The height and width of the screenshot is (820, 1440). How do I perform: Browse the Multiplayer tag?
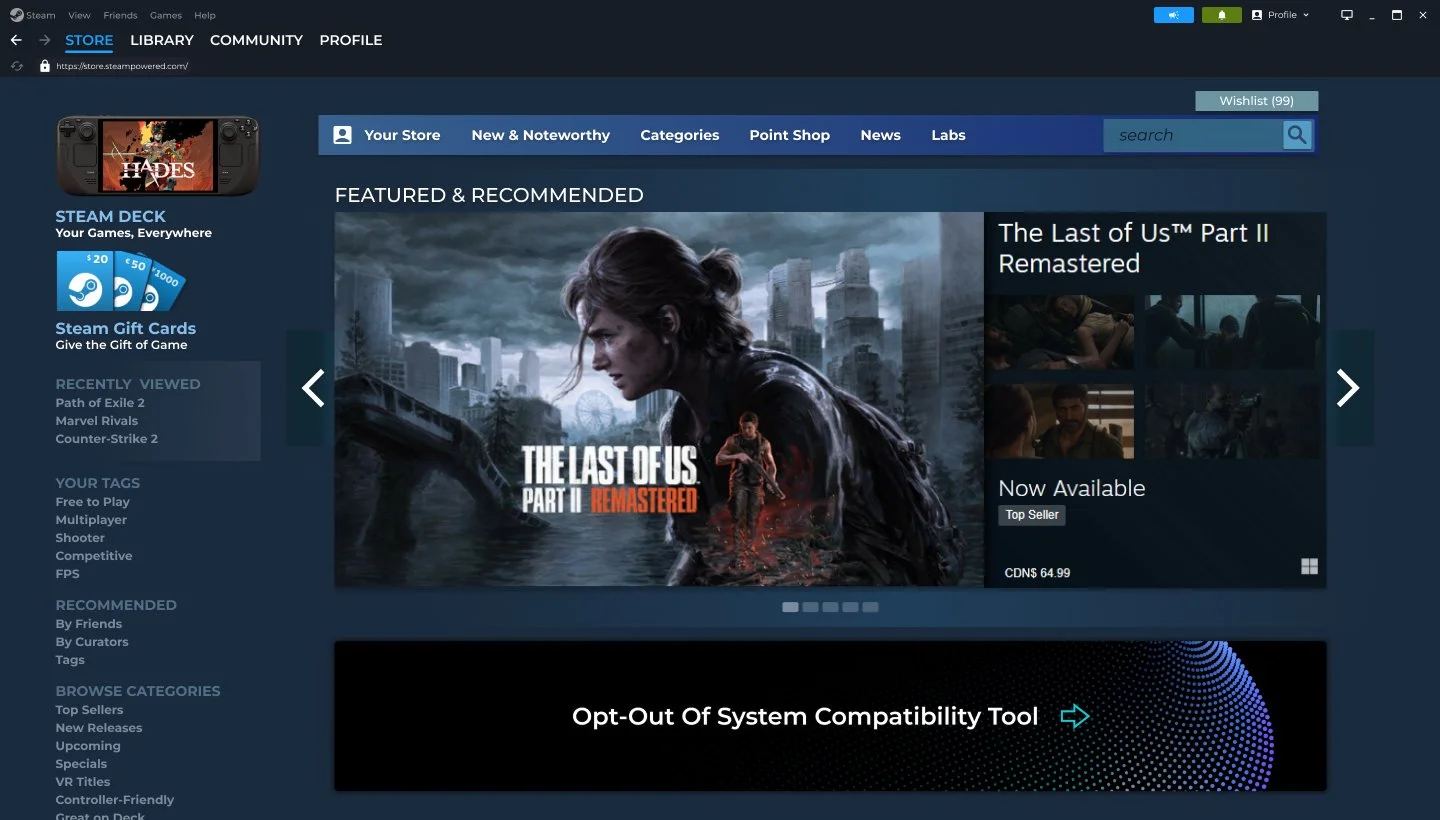click(x=91, y=520)
